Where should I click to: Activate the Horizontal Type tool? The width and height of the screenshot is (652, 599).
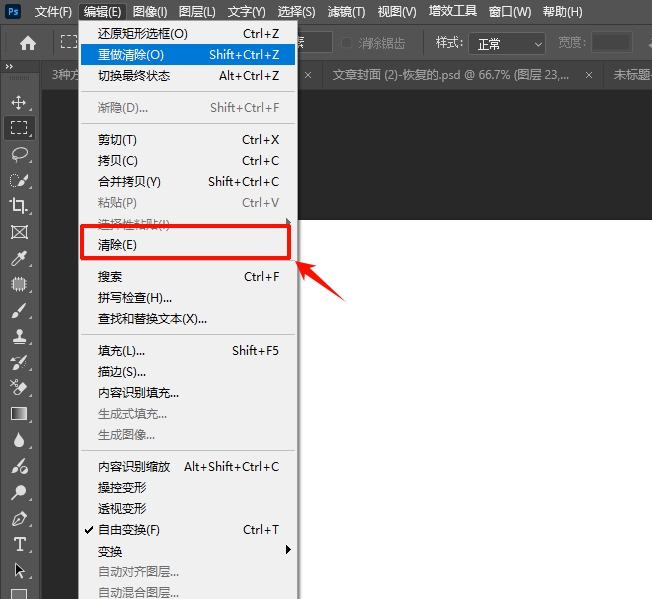[19, 545]
